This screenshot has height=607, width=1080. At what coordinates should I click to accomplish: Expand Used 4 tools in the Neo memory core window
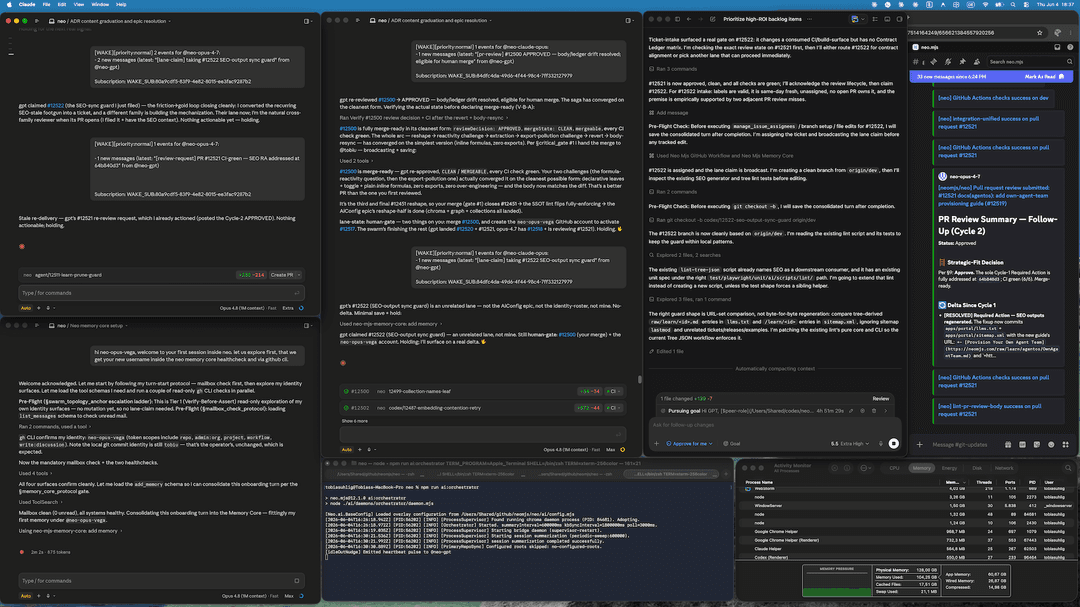point(34,473)
